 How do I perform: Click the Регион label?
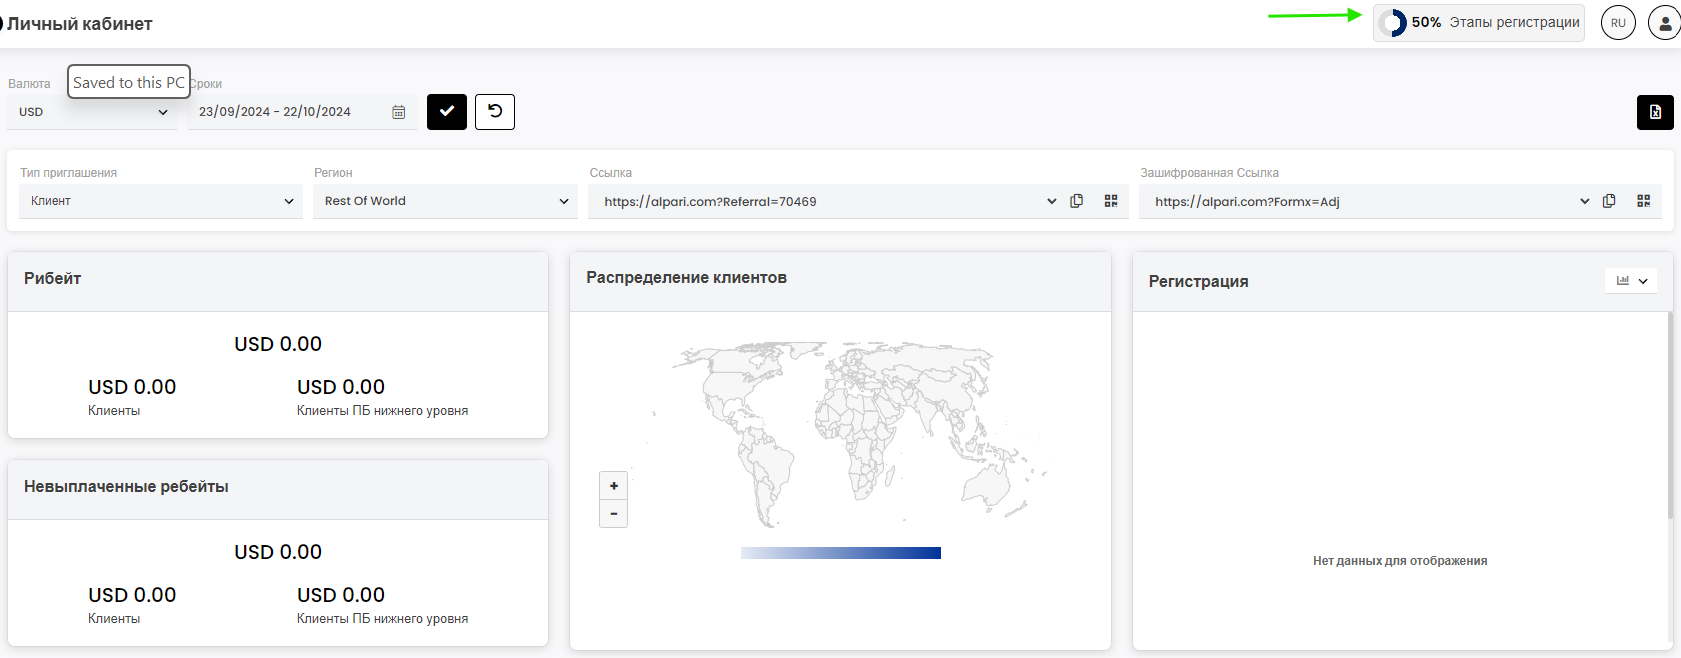(333, 173)
